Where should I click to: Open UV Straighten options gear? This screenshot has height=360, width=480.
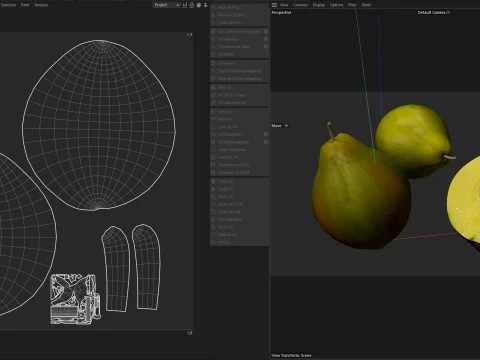click(266, 134)
